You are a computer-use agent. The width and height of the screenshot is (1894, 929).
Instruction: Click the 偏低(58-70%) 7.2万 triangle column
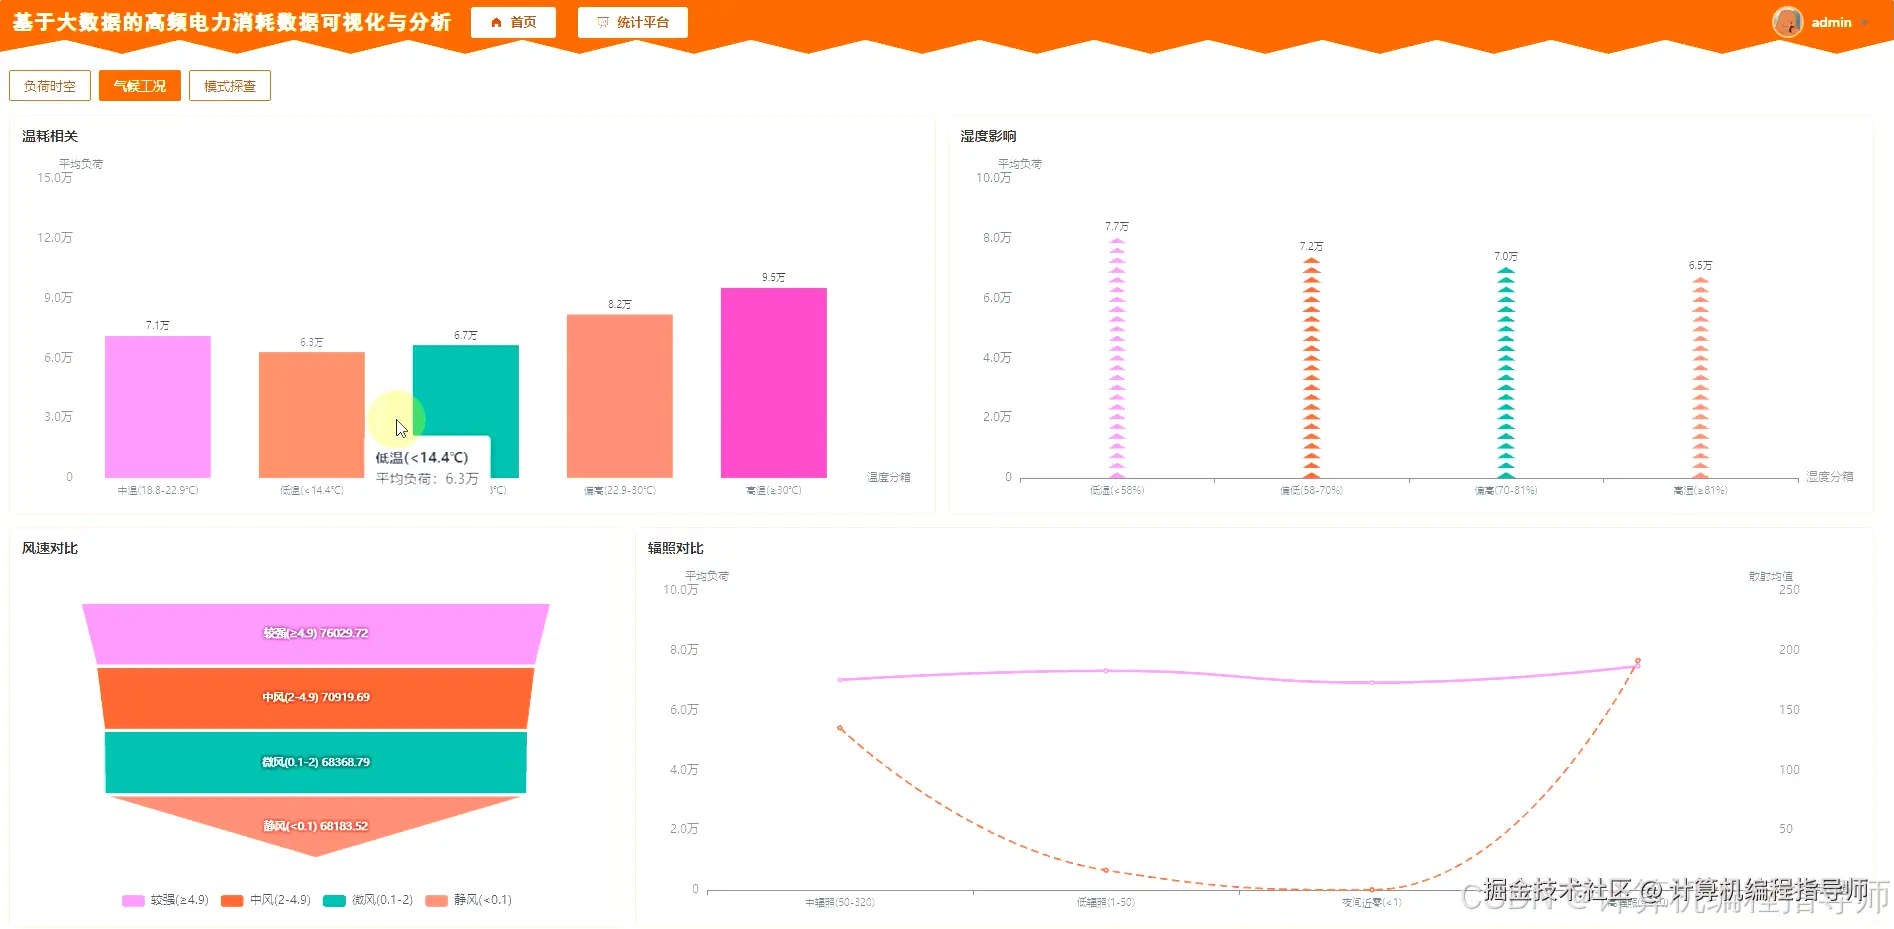pos(1311,367)
